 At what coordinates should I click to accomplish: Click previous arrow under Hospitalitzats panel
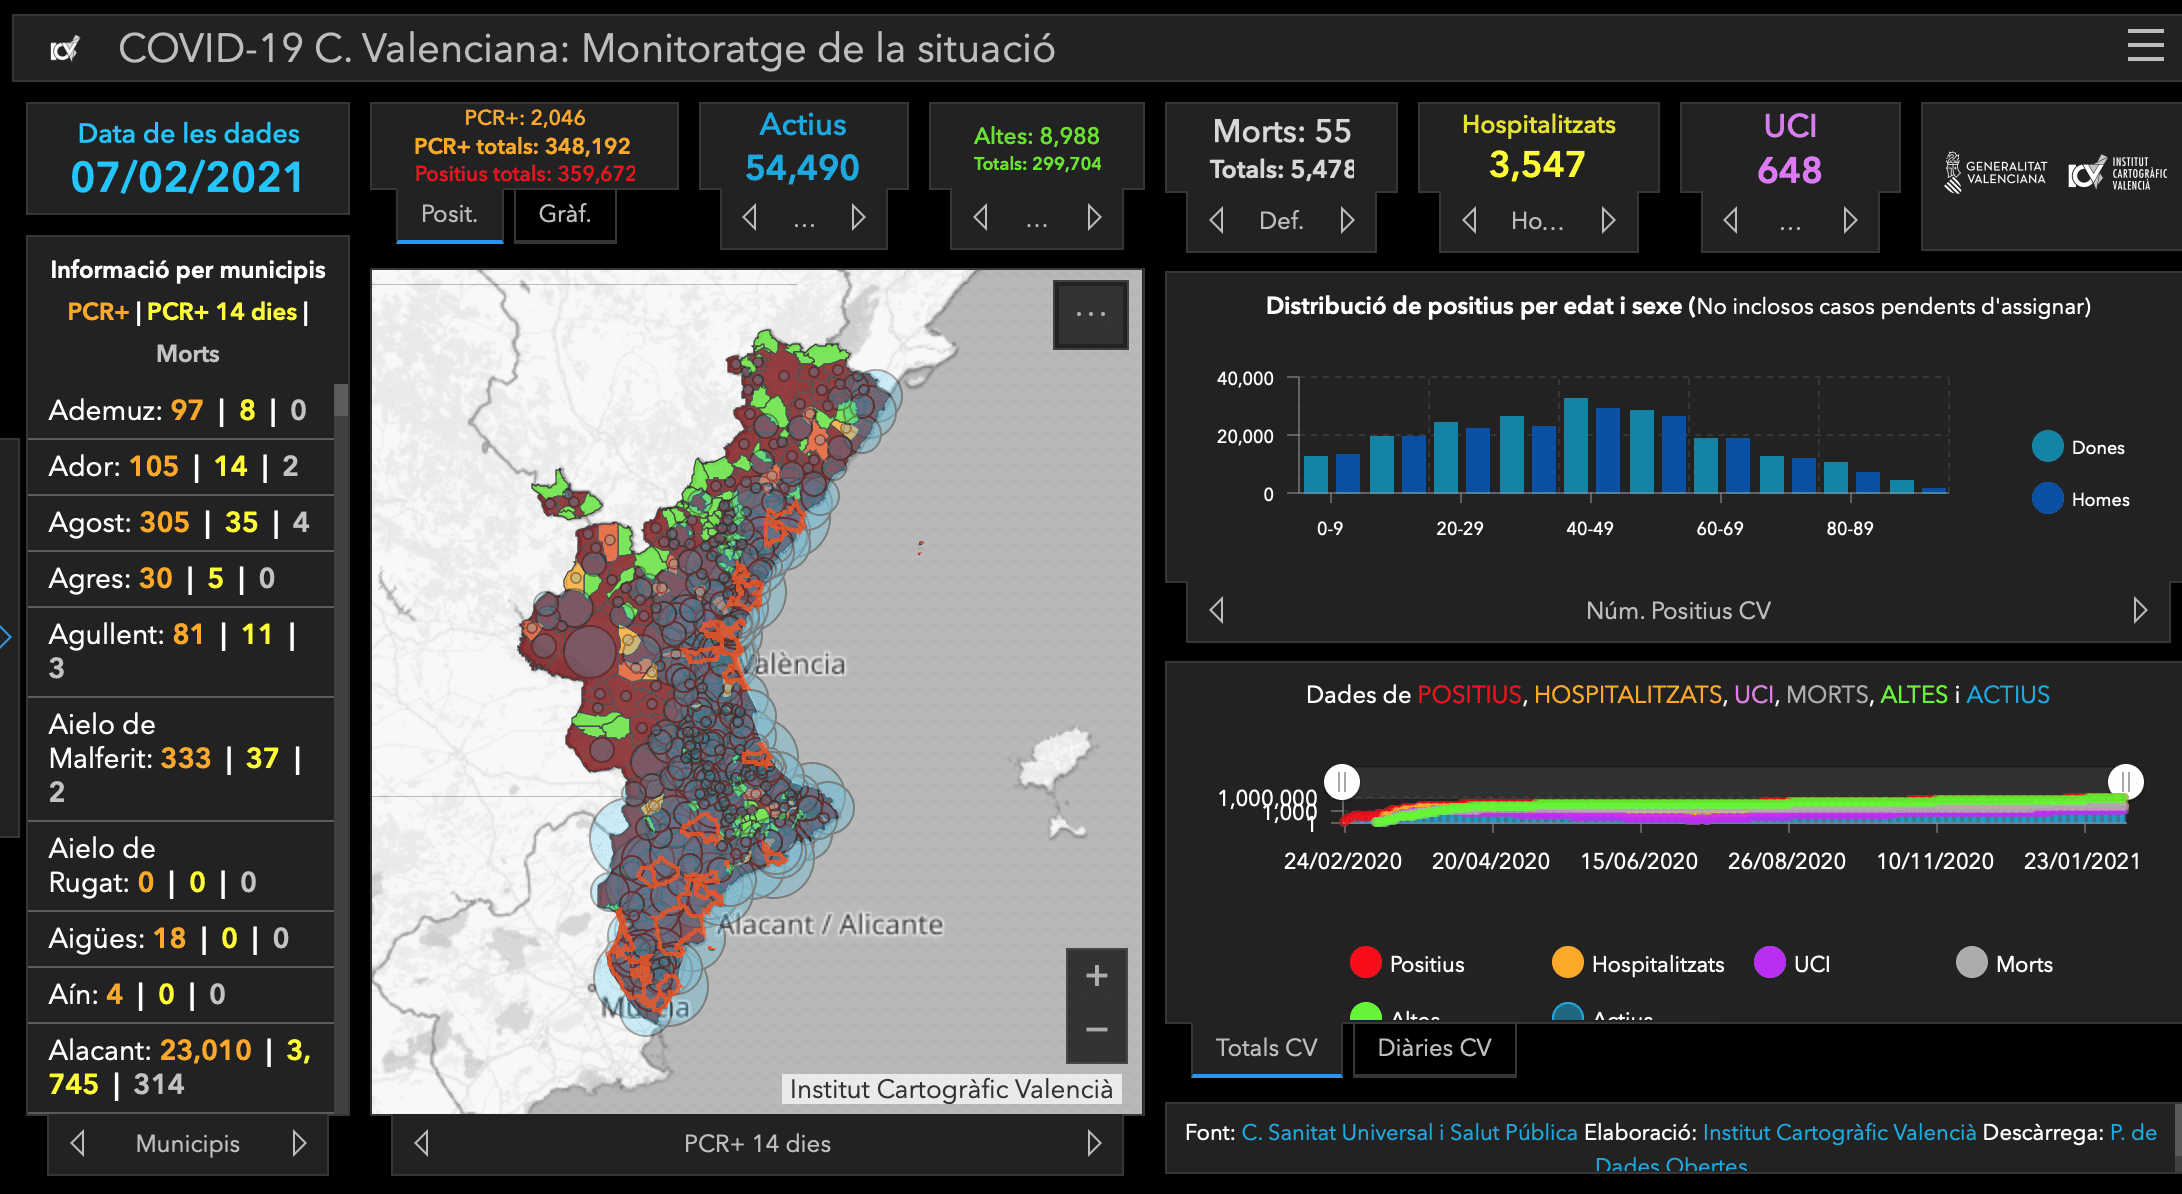tap(1469, 220)
